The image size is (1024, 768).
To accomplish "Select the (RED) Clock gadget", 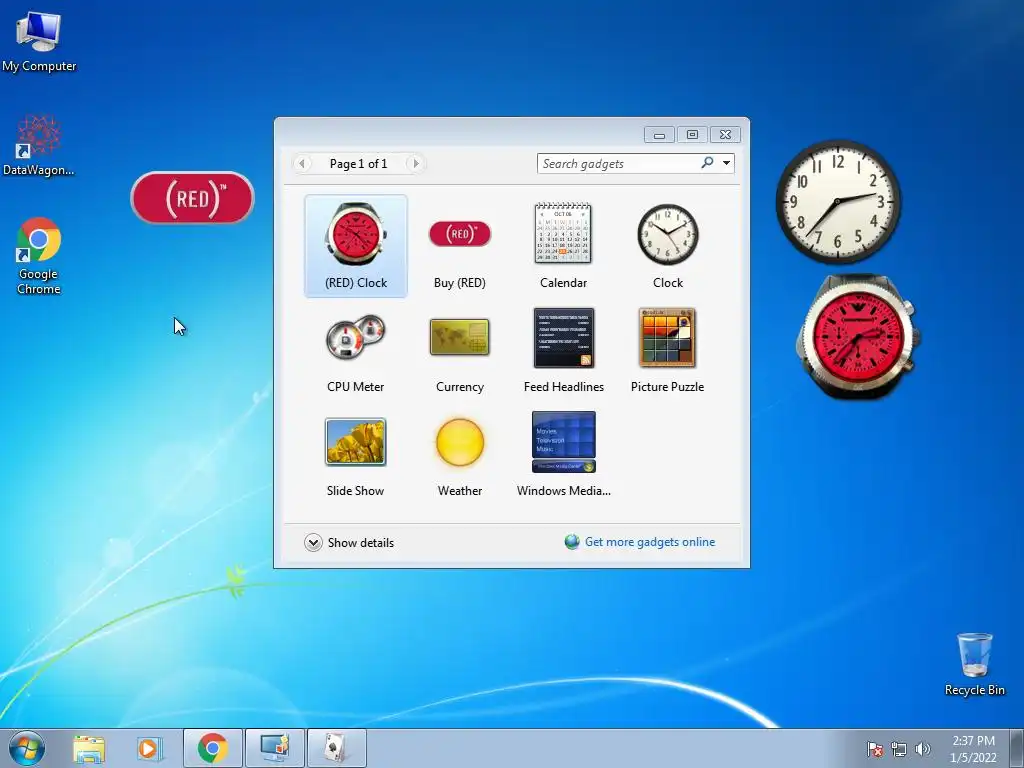I will (x=356, y=246).
